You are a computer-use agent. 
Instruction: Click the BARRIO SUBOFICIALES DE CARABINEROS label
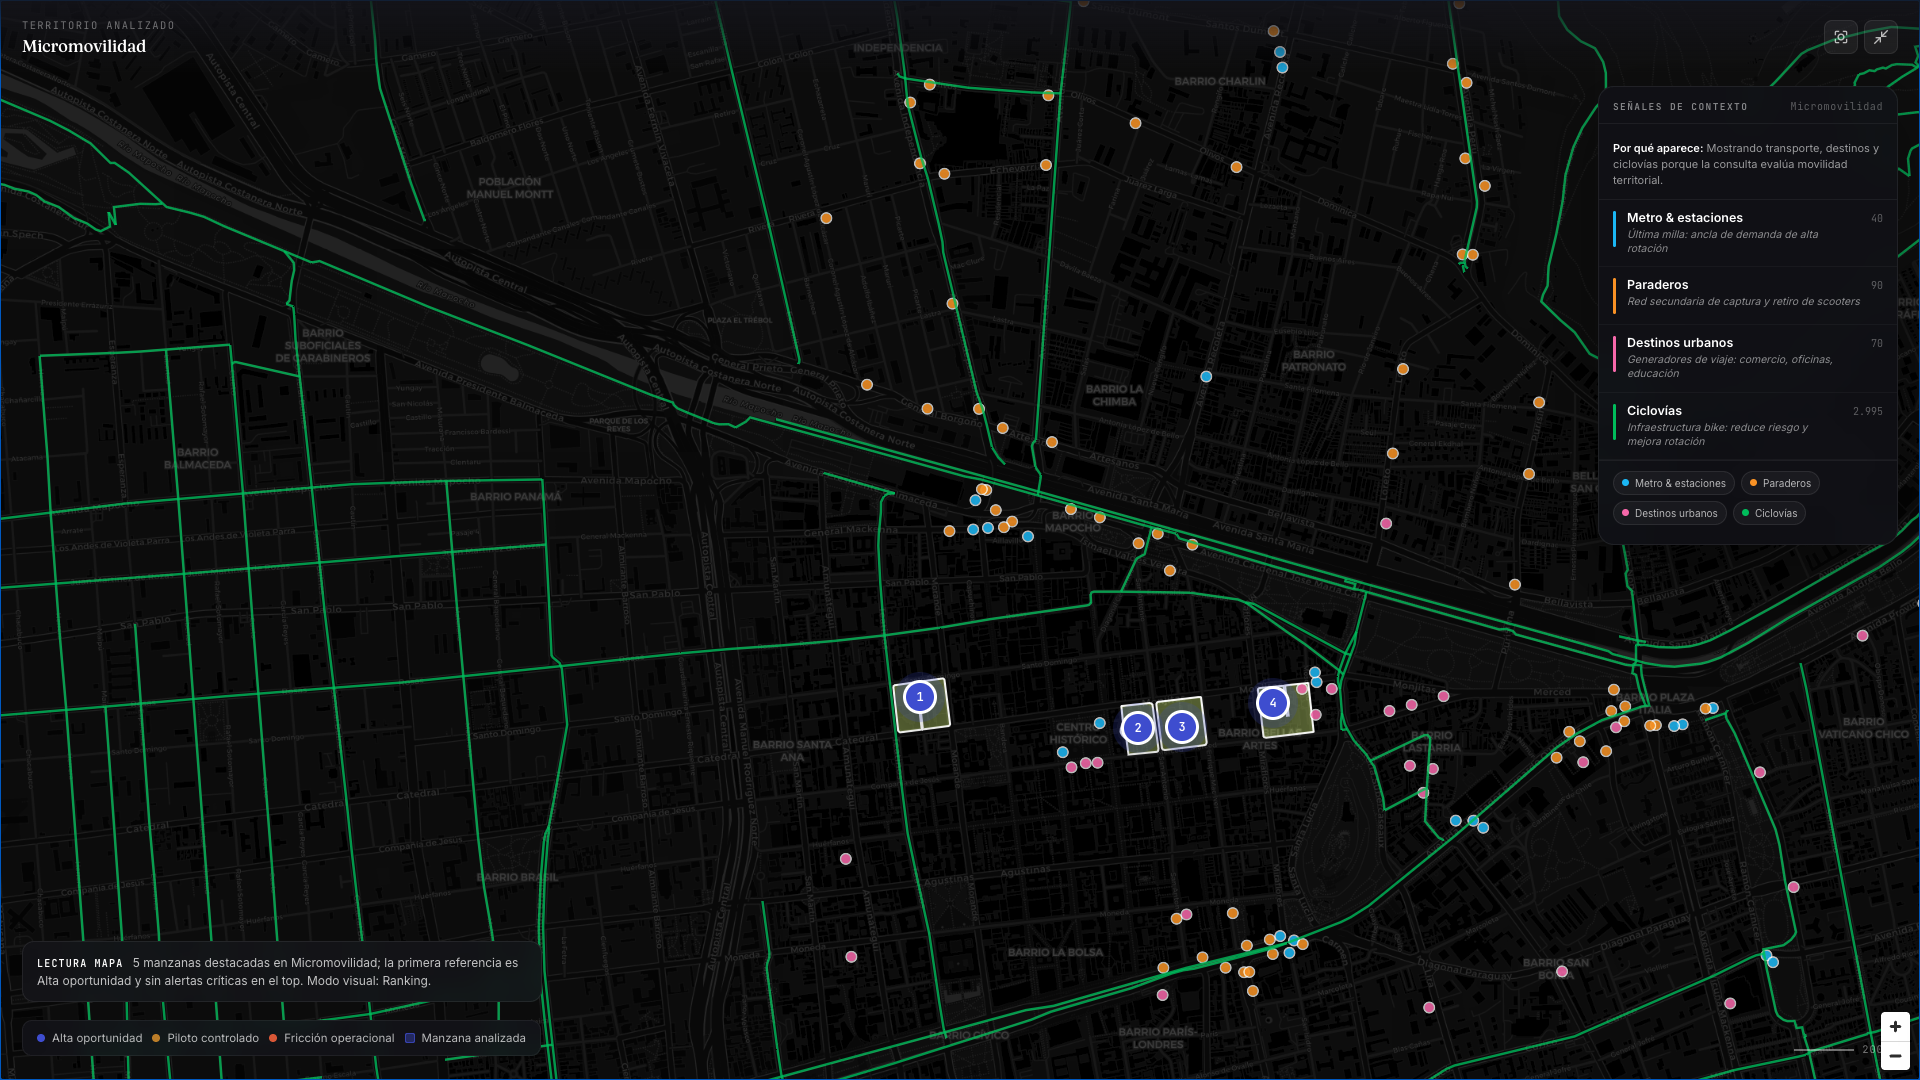tap(322, 345)
